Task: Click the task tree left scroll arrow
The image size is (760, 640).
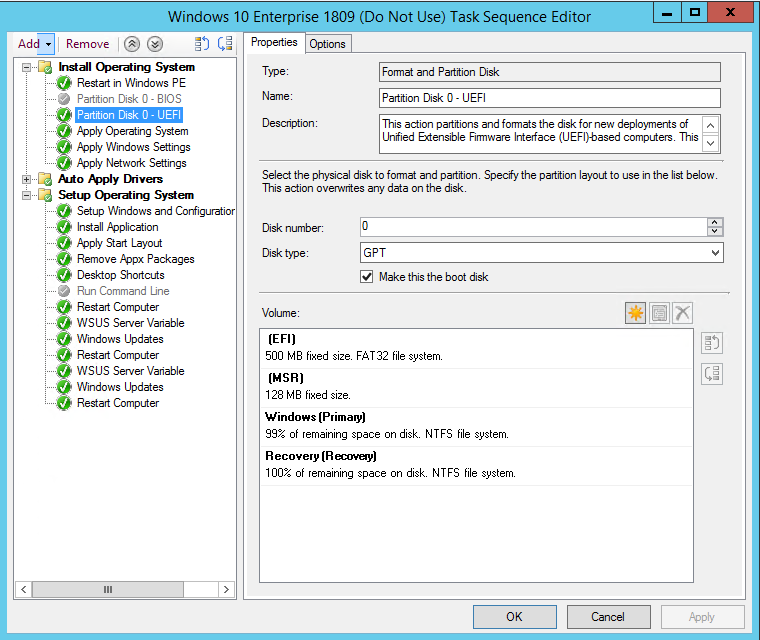Action: 24,590
